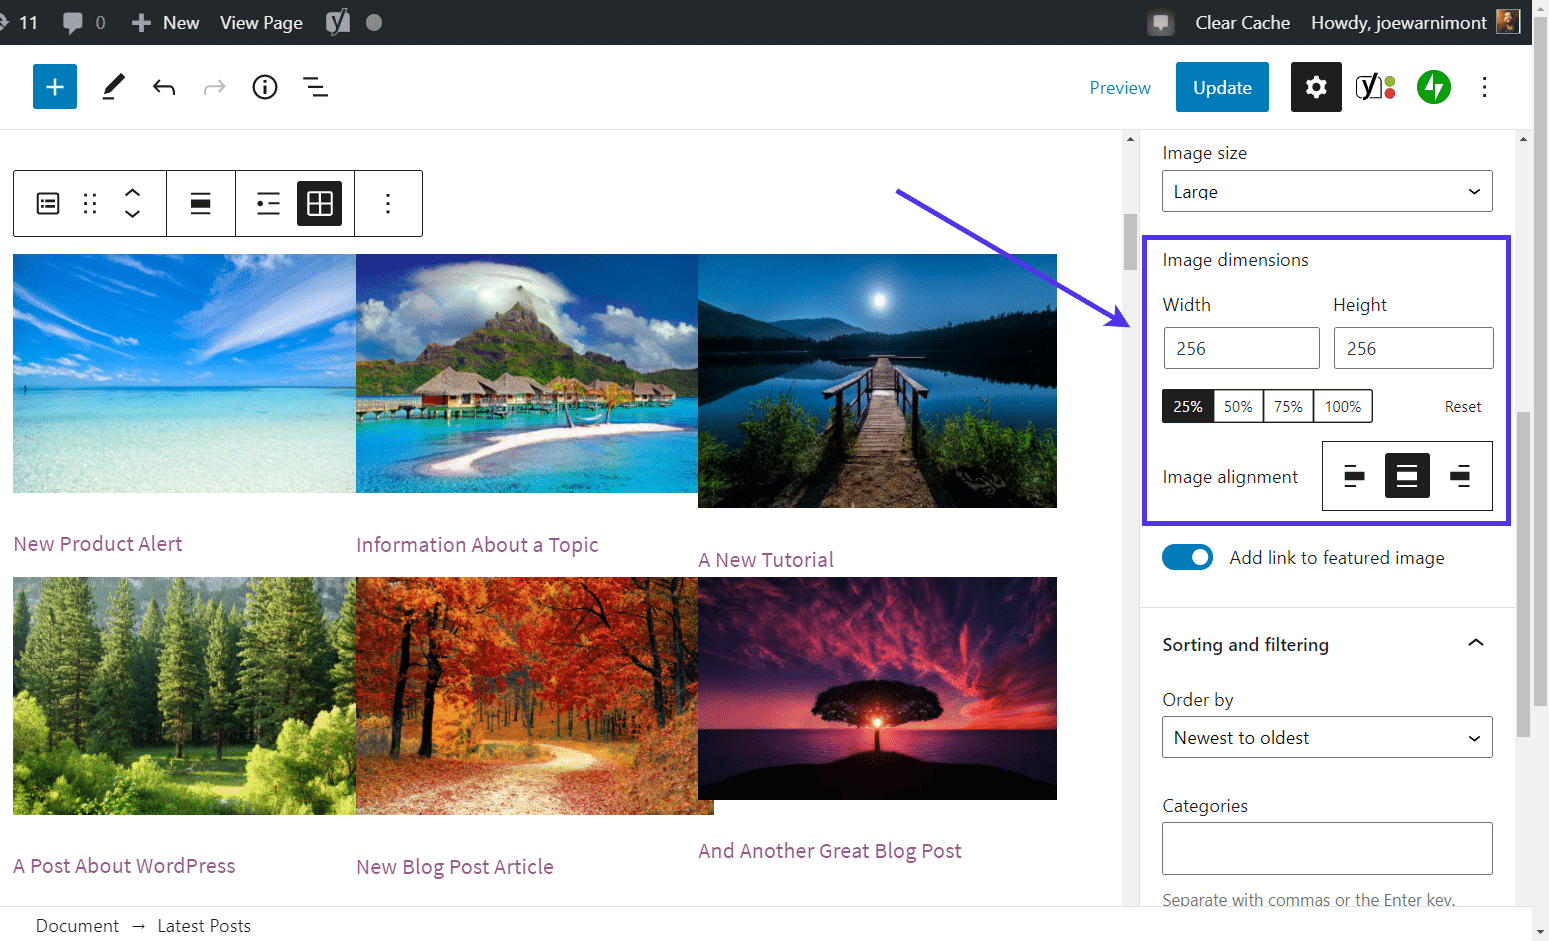Click New in the admin bar
The image size is (1549, 941).
point(164,22)
